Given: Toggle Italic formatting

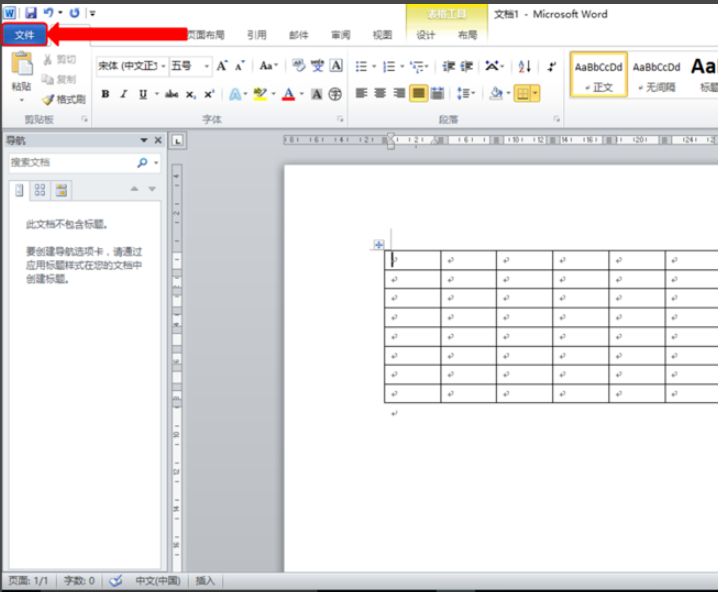Looking at the screenshot, I should [124, 94].
